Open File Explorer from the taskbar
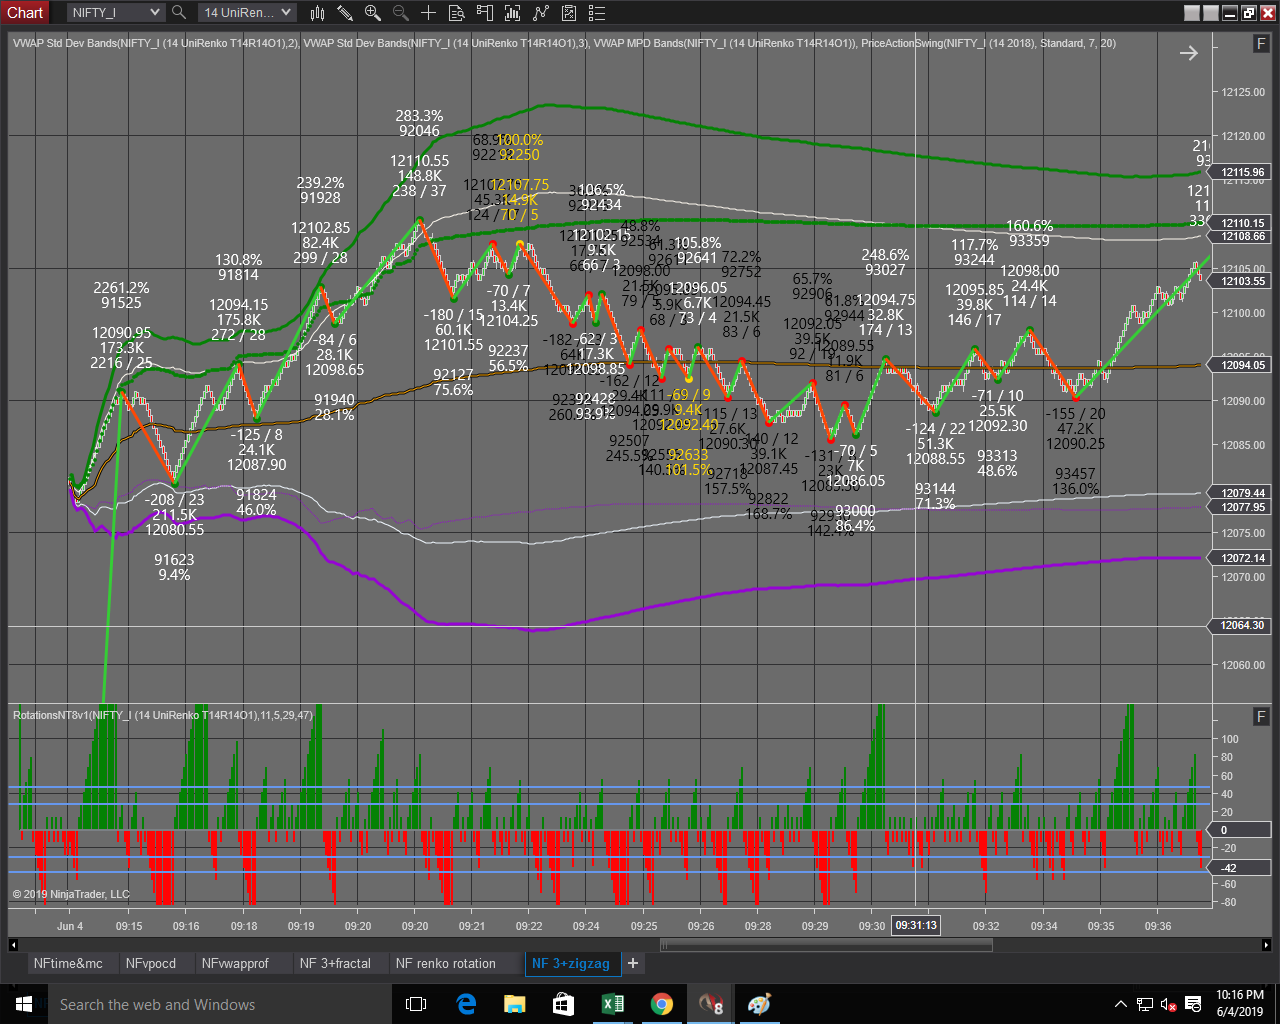Image resolution: width=1280 pixels, height=1024 pixels. point(514,1004)
